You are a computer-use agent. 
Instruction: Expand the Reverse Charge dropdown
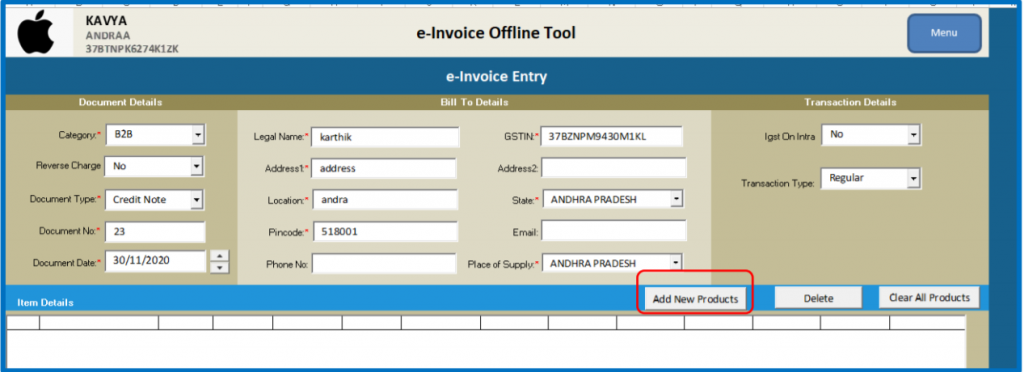coord(197,166)
